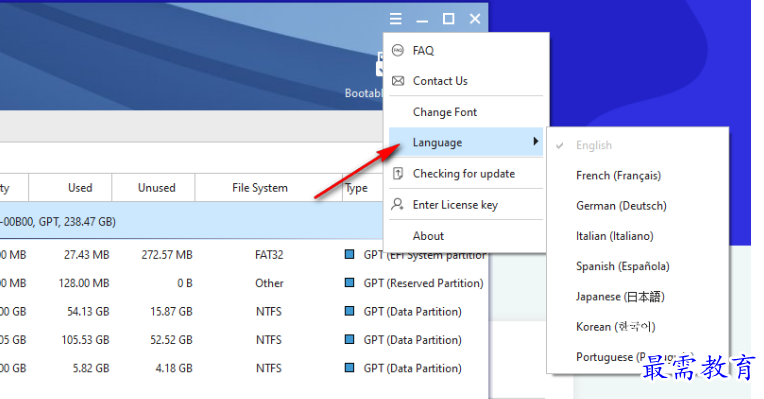Image resolution: width=764 pixels, height=399 pixels.
Task: Click the Other file system cell
Action: (269, 283)
